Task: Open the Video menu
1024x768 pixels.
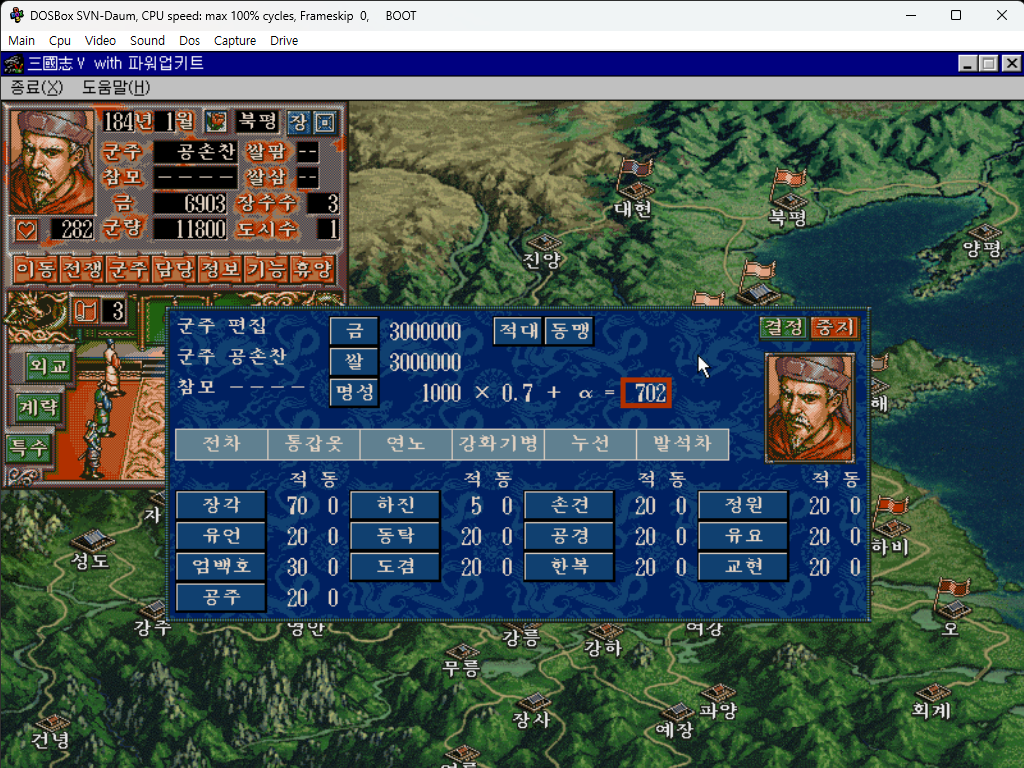Action: click(100, 40)
